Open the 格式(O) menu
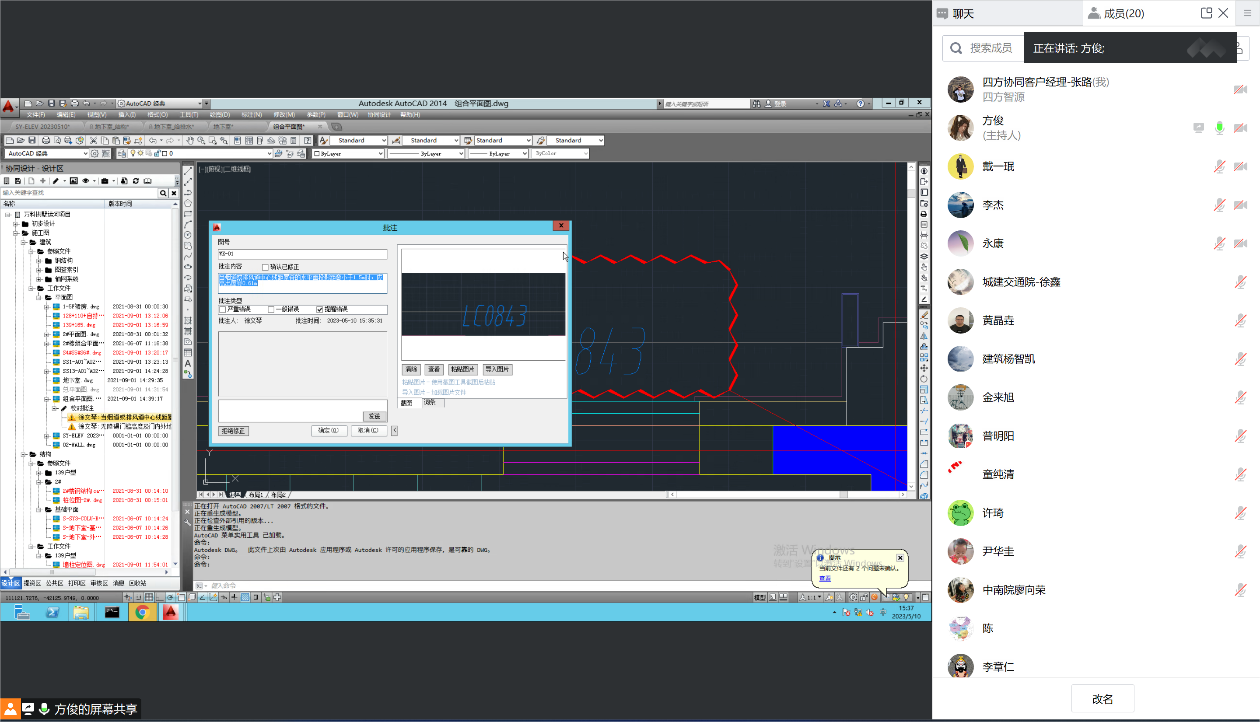This screenshot has height=722, width=1260. pos(157,115)
